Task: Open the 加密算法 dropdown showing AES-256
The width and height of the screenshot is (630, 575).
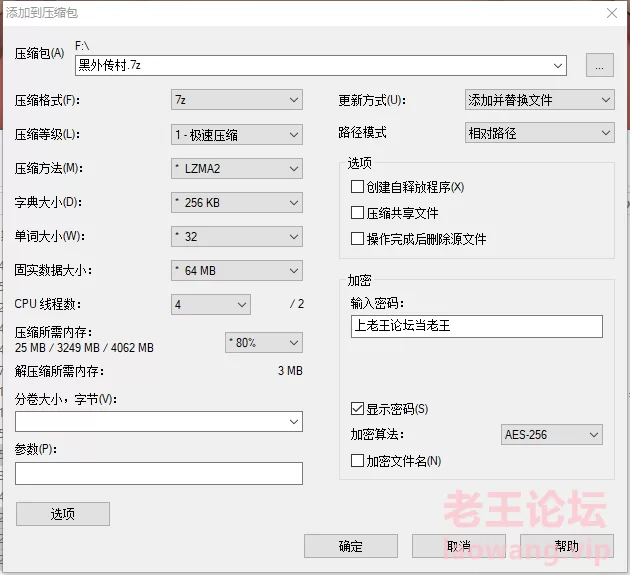Action: click(x=552, y=434)
